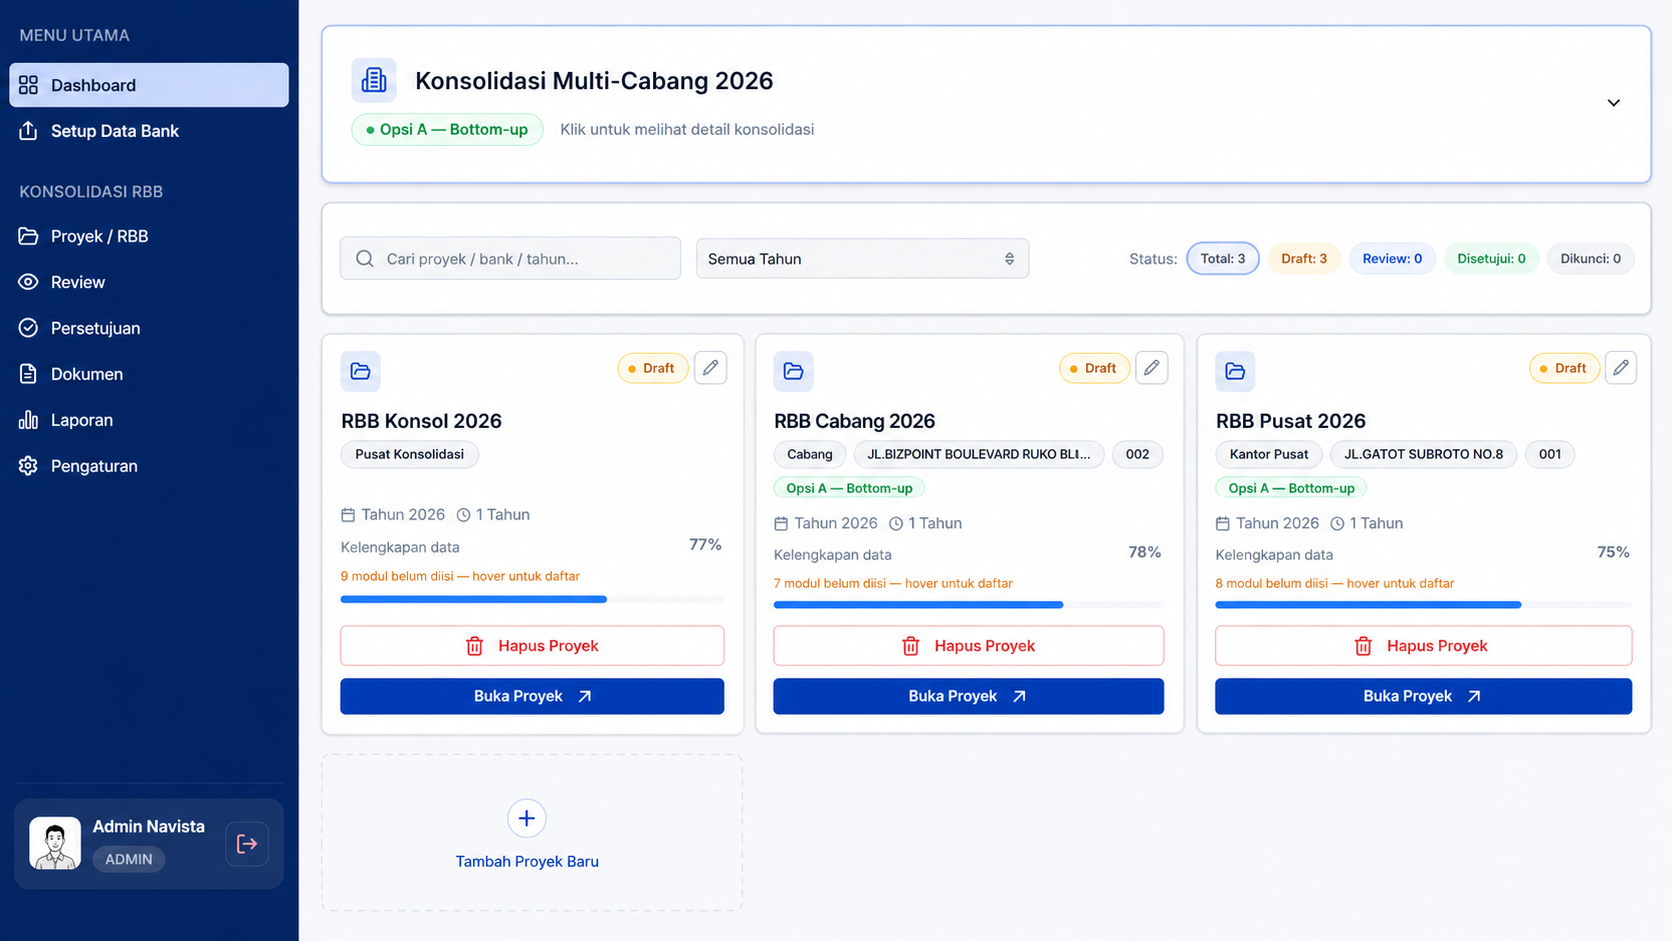Click '8 modul belum diisi' warning text

[x=1335, y=583]
